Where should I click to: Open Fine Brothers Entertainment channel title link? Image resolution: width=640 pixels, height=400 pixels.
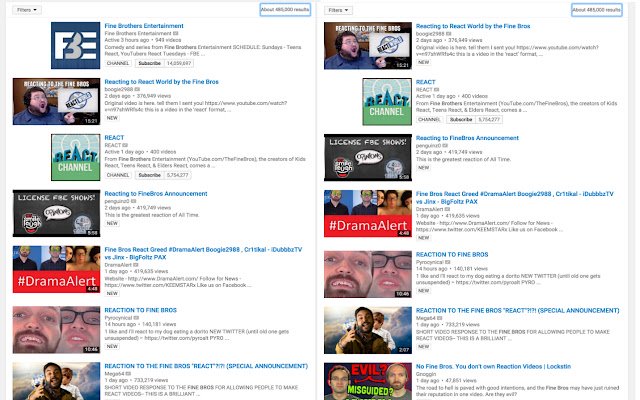[x=144, y=26]
